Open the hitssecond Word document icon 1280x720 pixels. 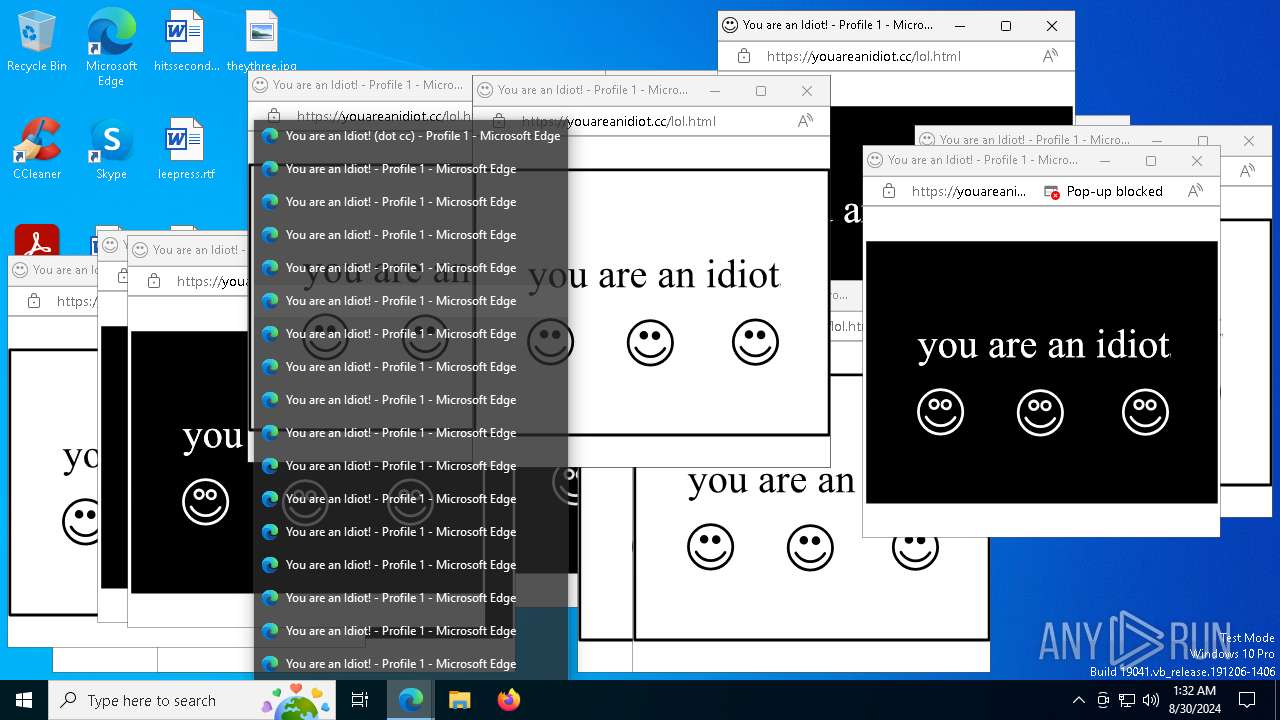click(x=185, y=41)
